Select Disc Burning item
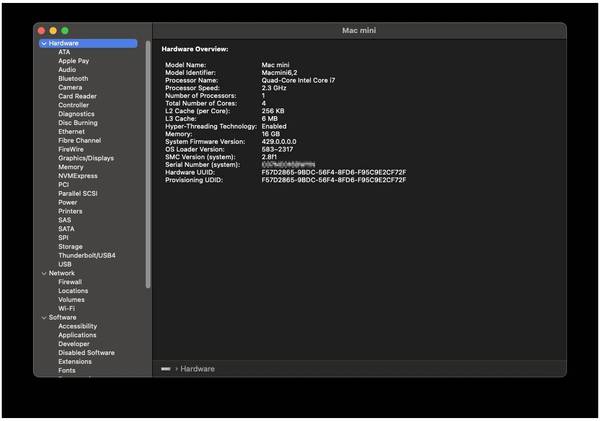The image size is (600, 421). pos(78,123)
